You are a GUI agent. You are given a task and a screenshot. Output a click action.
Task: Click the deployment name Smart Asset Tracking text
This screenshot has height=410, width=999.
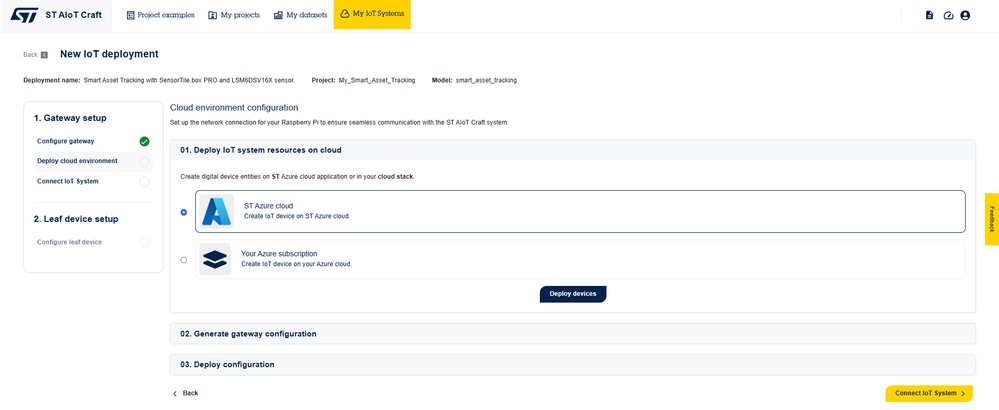coord(189,81)
